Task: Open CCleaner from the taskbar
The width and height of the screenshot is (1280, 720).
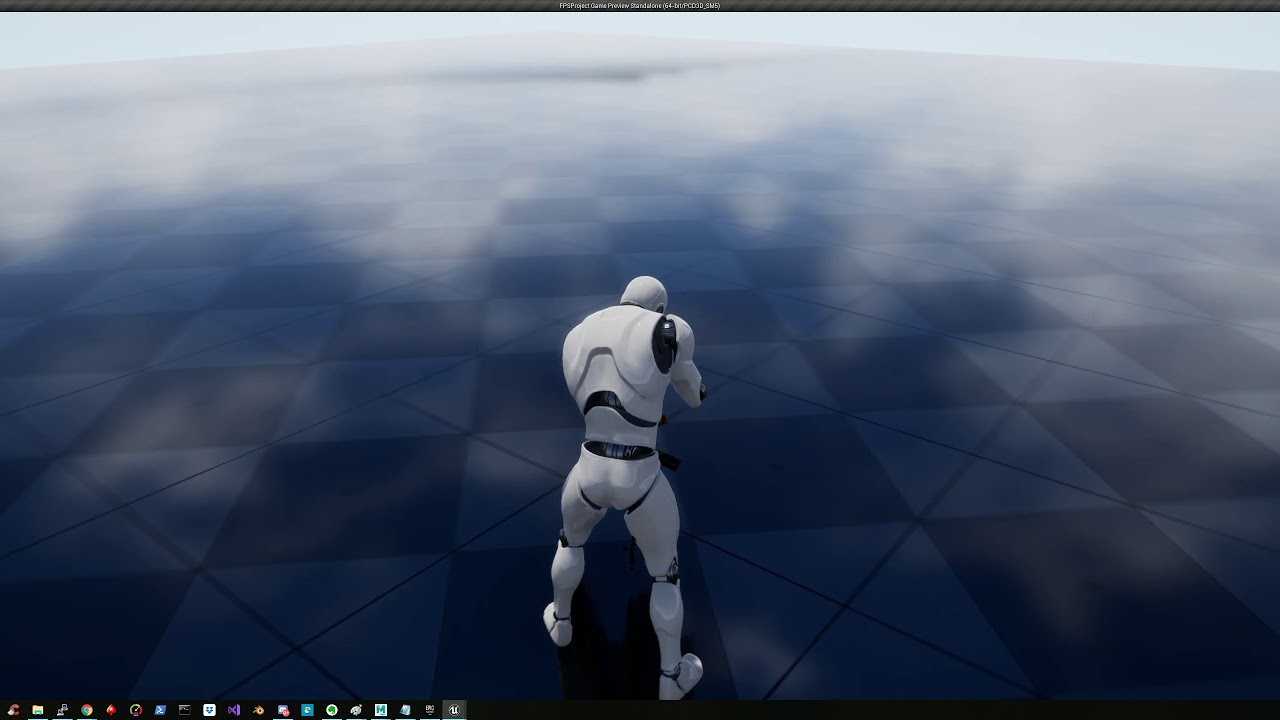Action: pyautogui.click(x=14, y=710)
